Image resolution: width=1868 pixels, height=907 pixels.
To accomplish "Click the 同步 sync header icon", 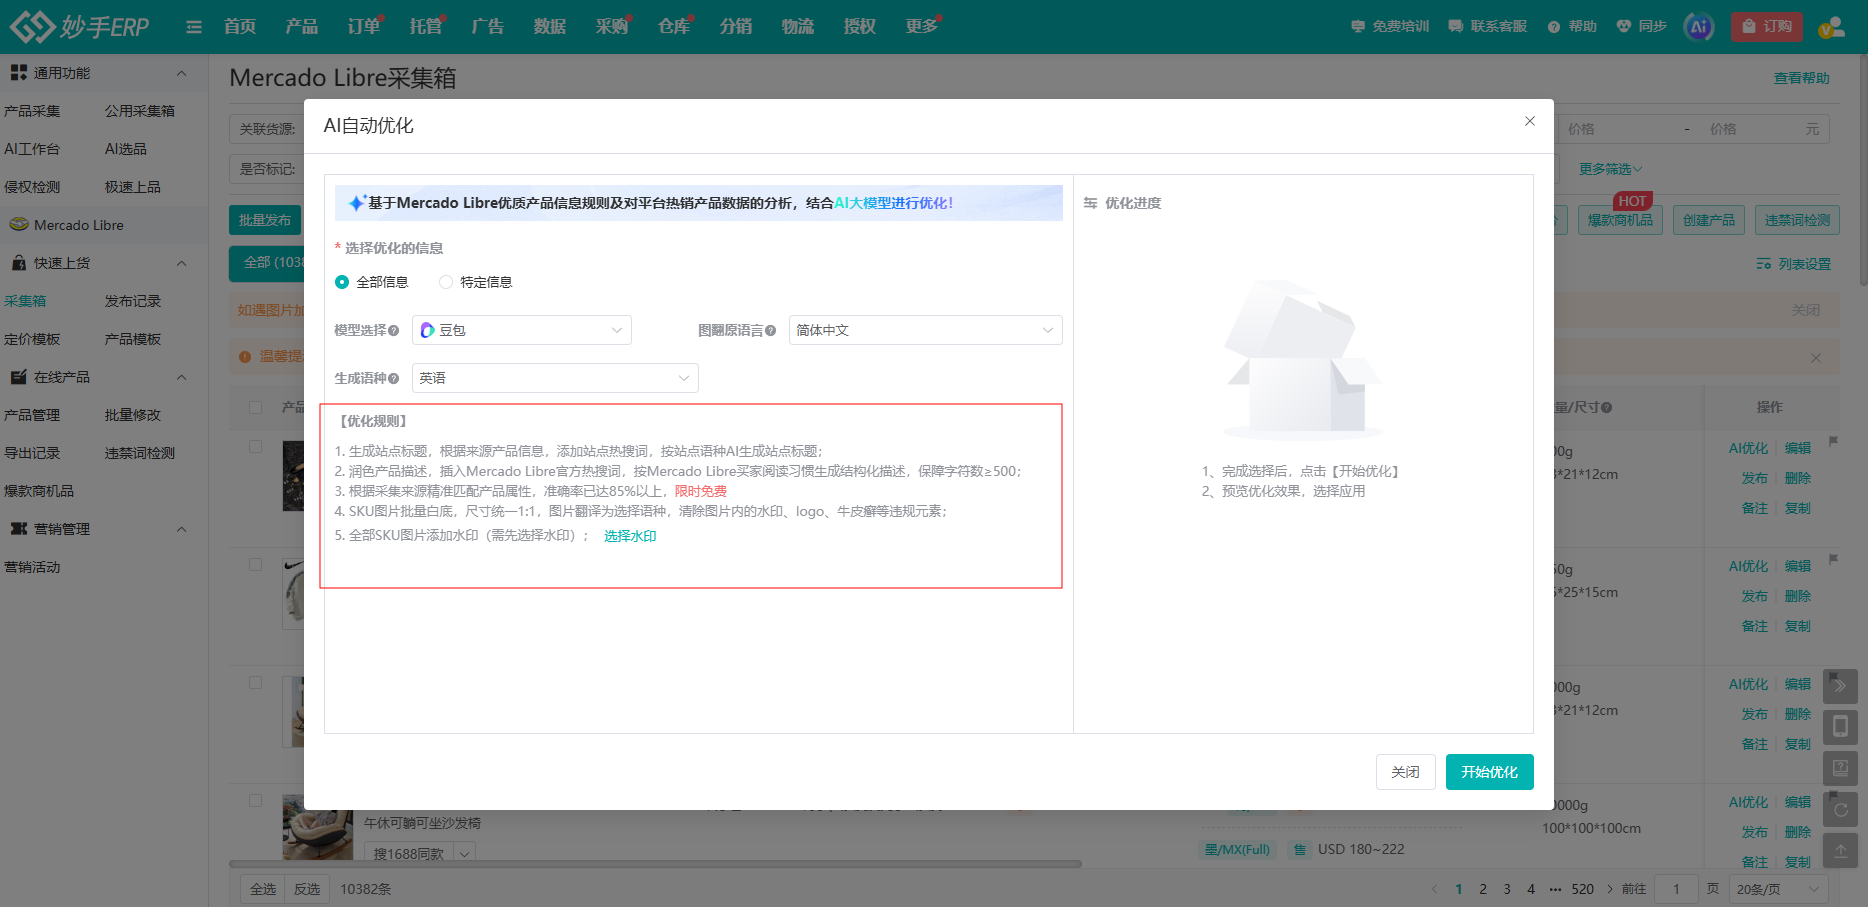I will [1641, 26].
